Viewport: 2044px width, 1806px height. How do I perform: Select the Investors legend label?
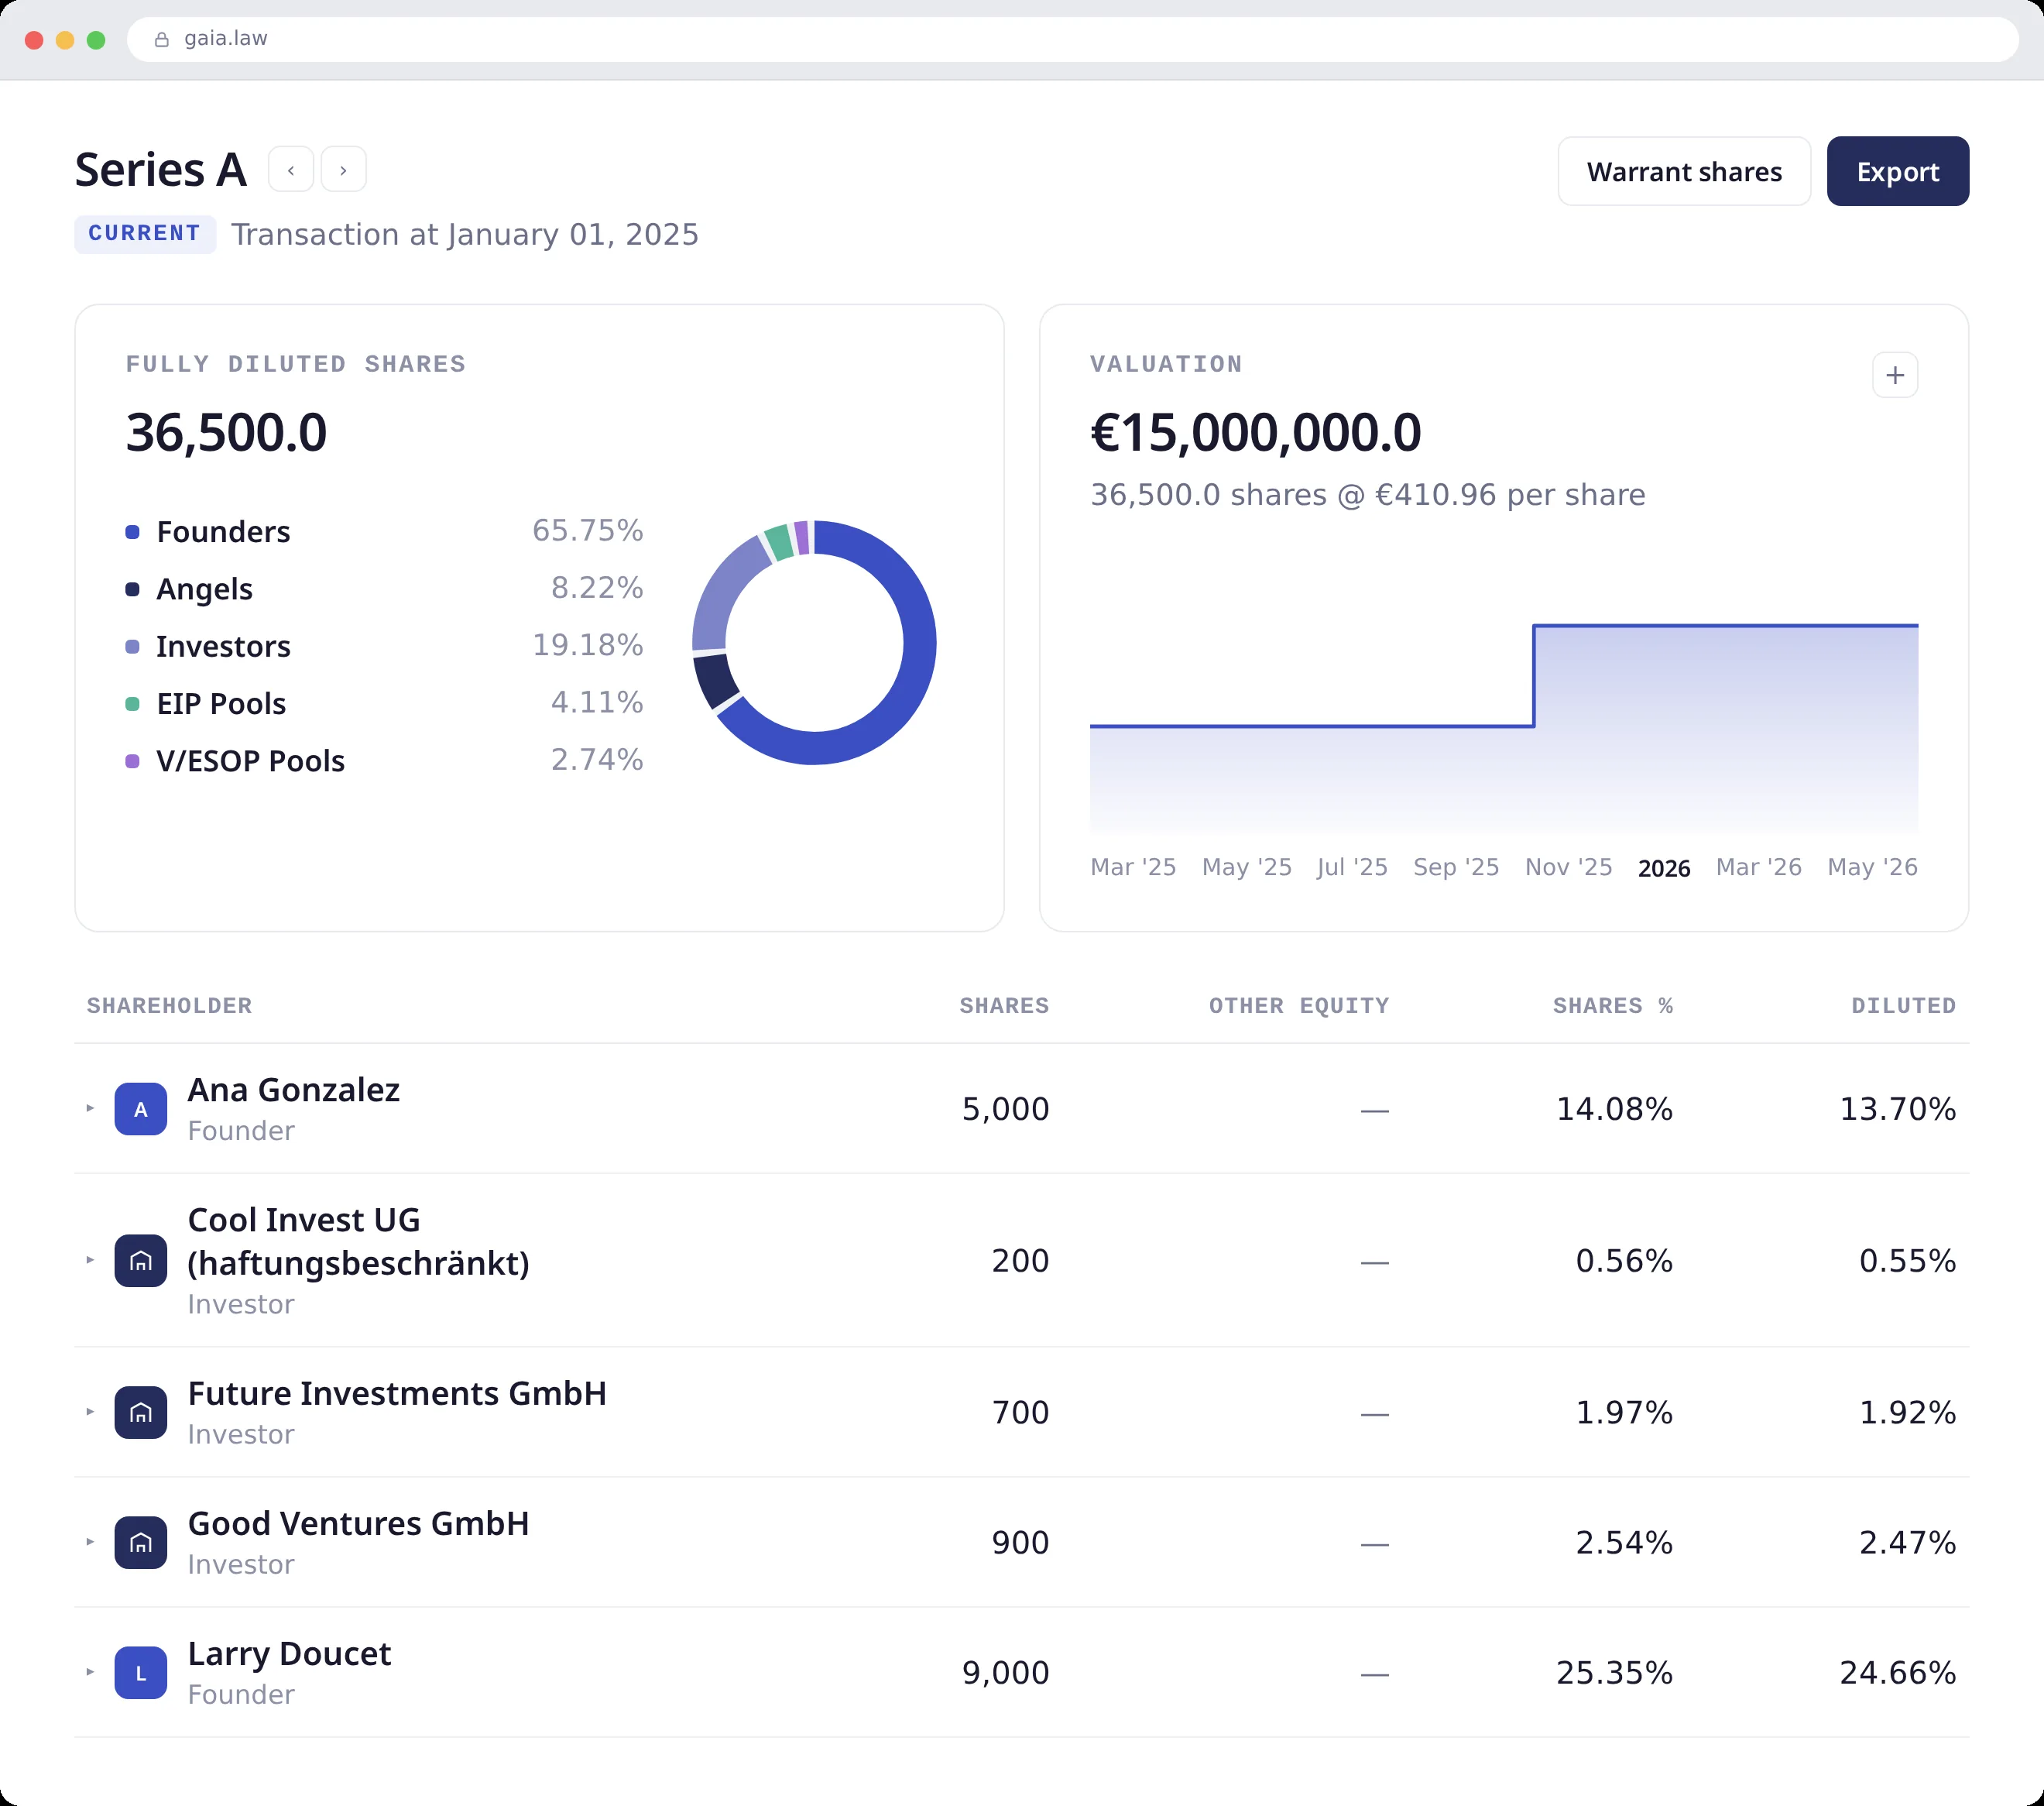(223, 647)
